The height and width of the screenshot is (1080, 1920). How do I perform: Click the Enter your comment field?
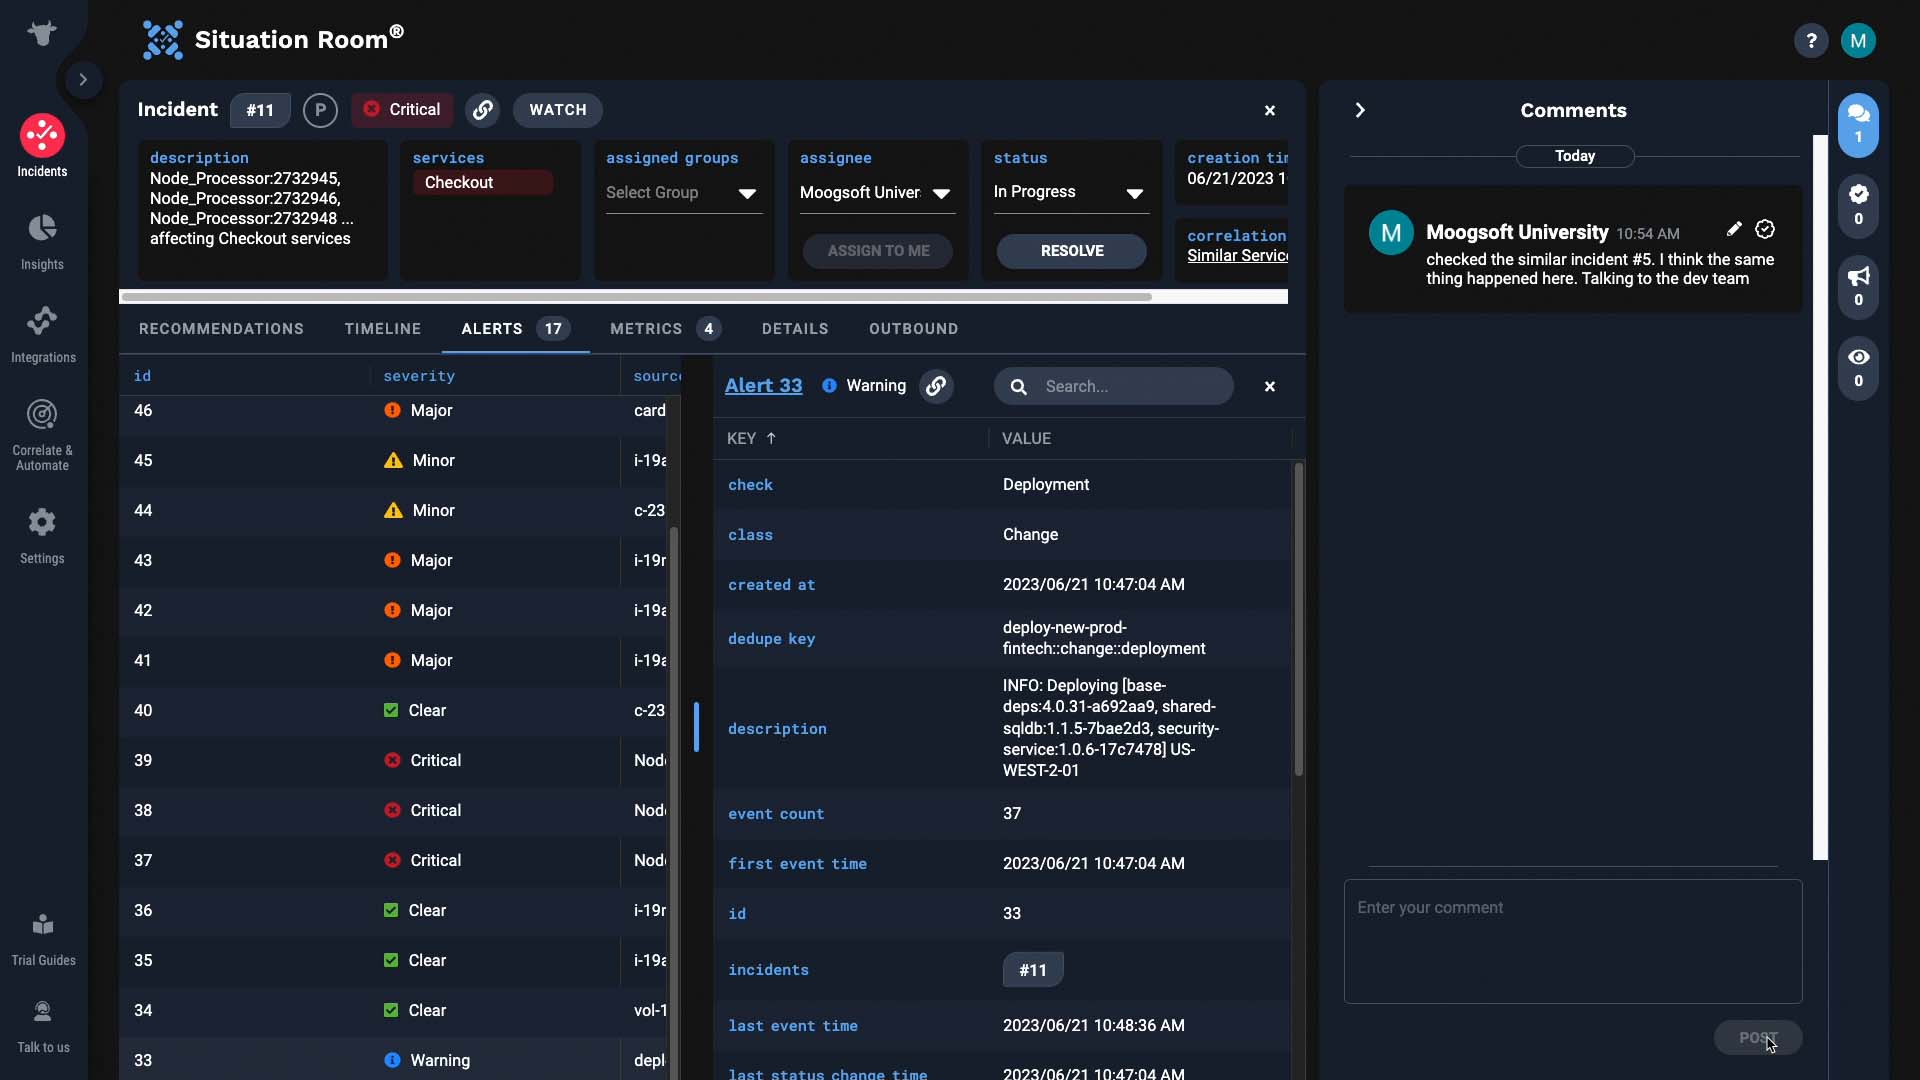1573,942
